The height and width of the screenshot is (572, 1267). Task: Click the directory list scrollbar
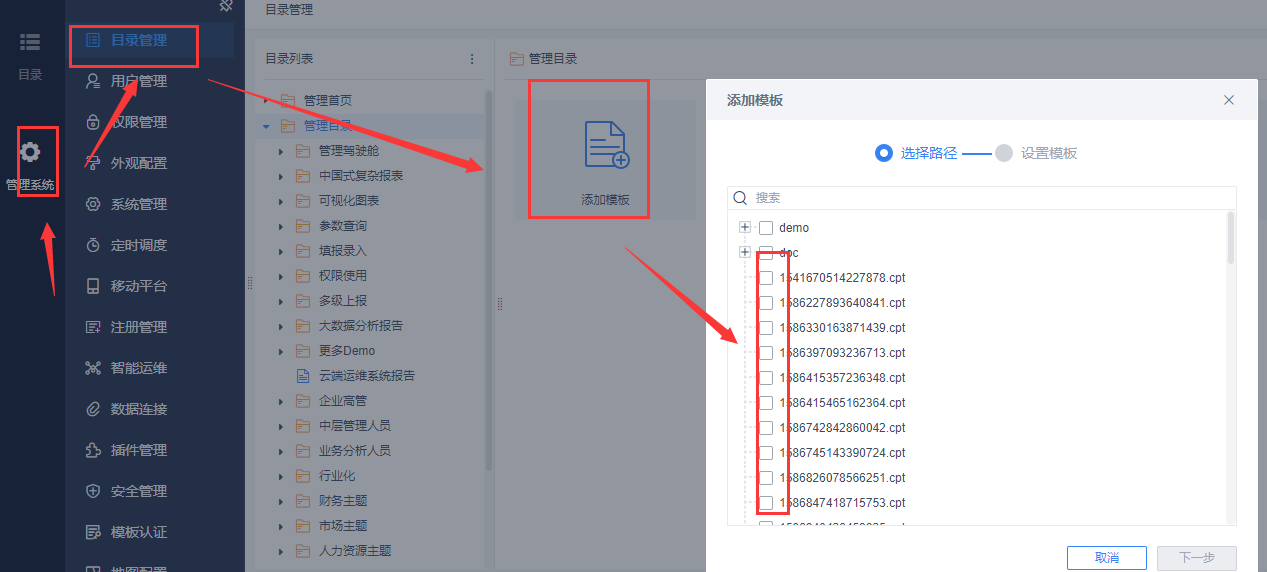pos(488,280)
